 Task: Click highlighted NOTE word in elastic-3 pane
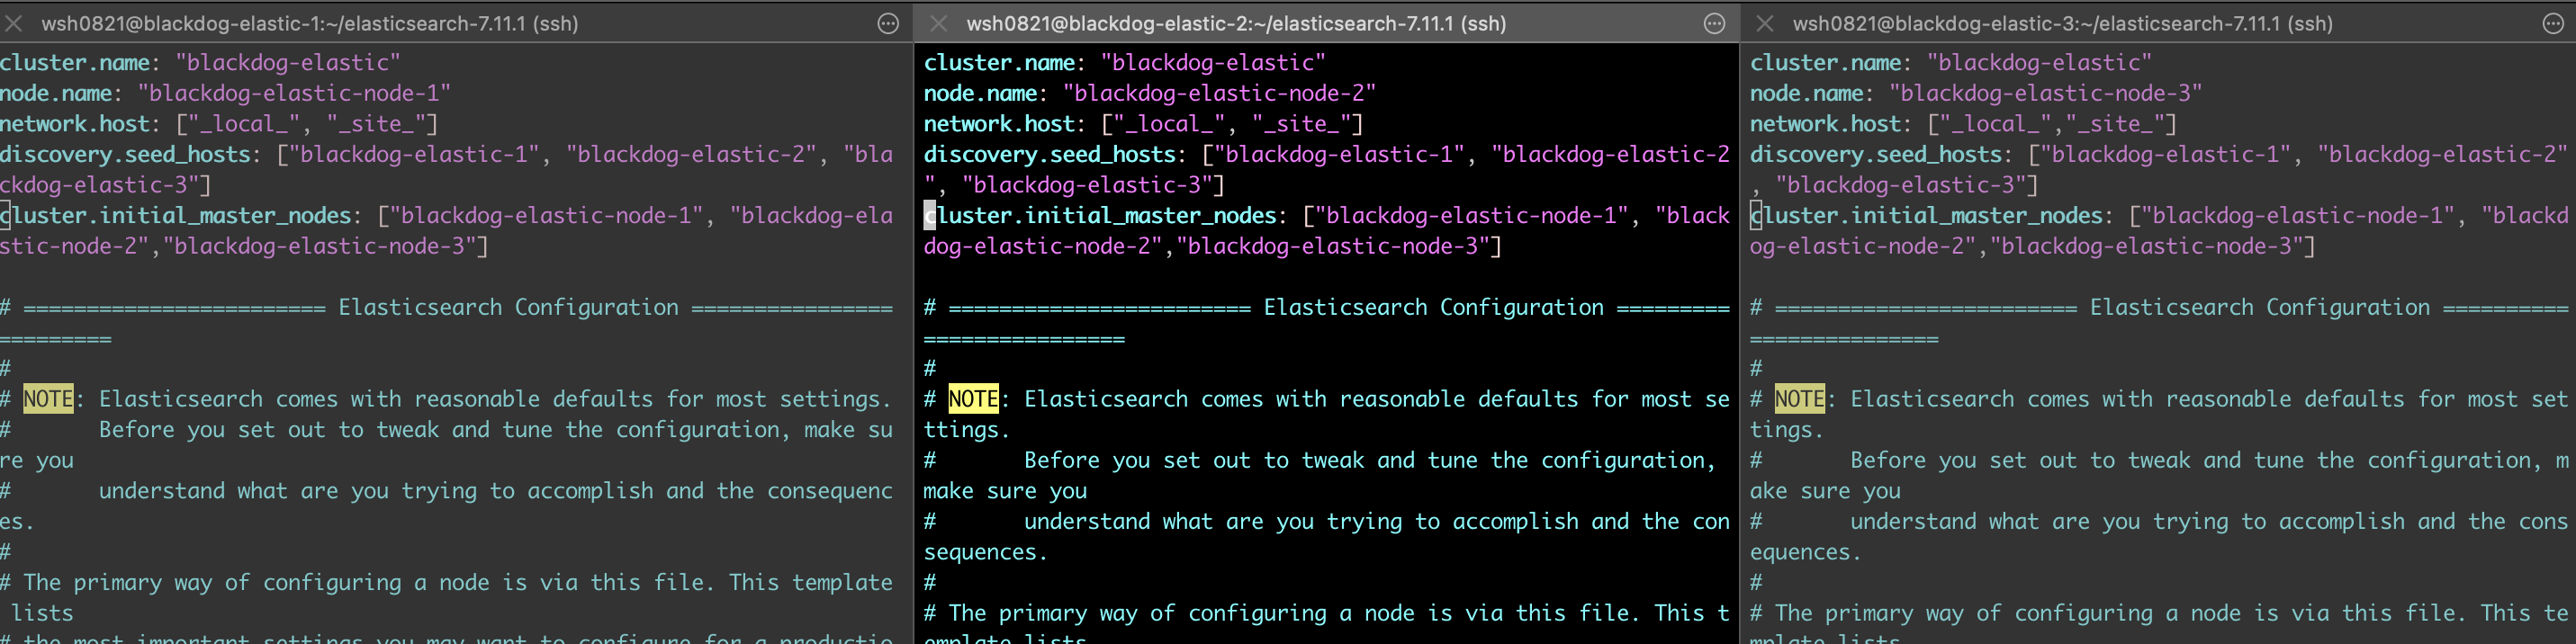pos(1799,399)
